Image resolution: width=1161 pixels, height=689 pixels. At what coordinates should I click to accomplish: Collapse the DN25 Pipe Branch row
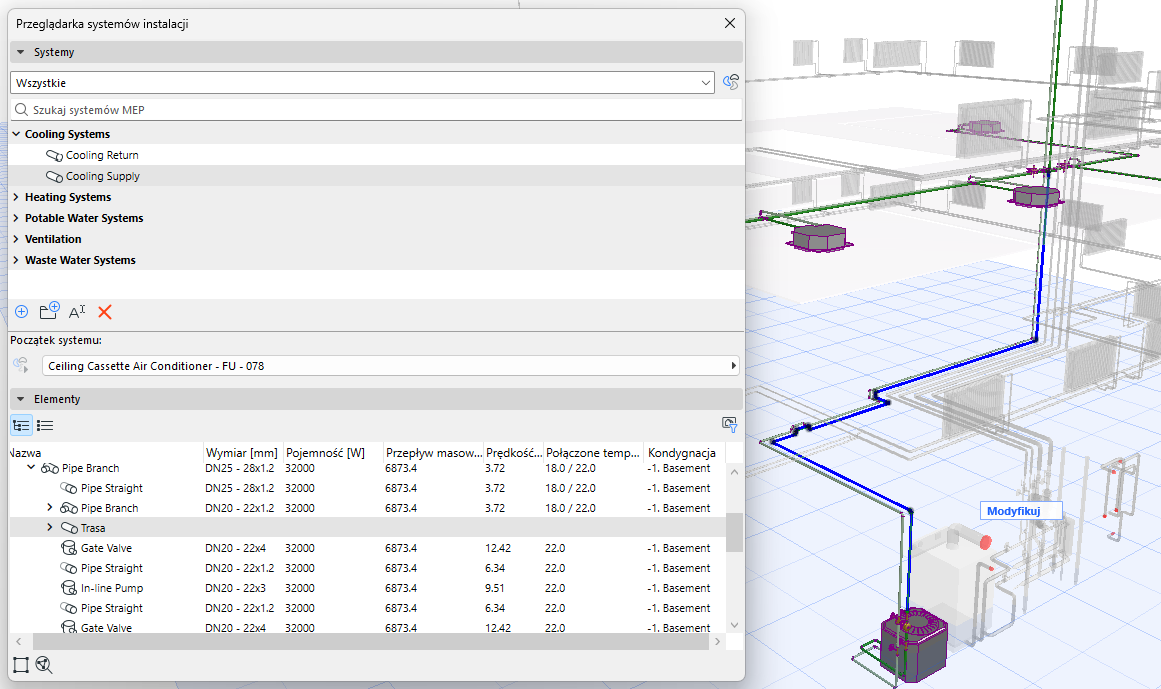pyautogui.click(x=31, y=468)
